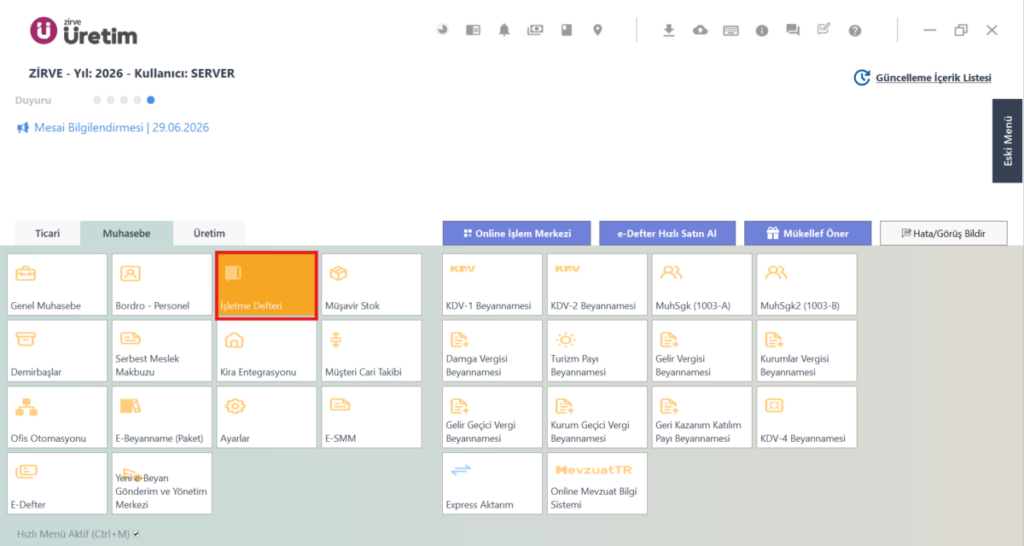
Task: Open the KDV-2 Beyannamesi tile
Action: (x=597, y=285)
